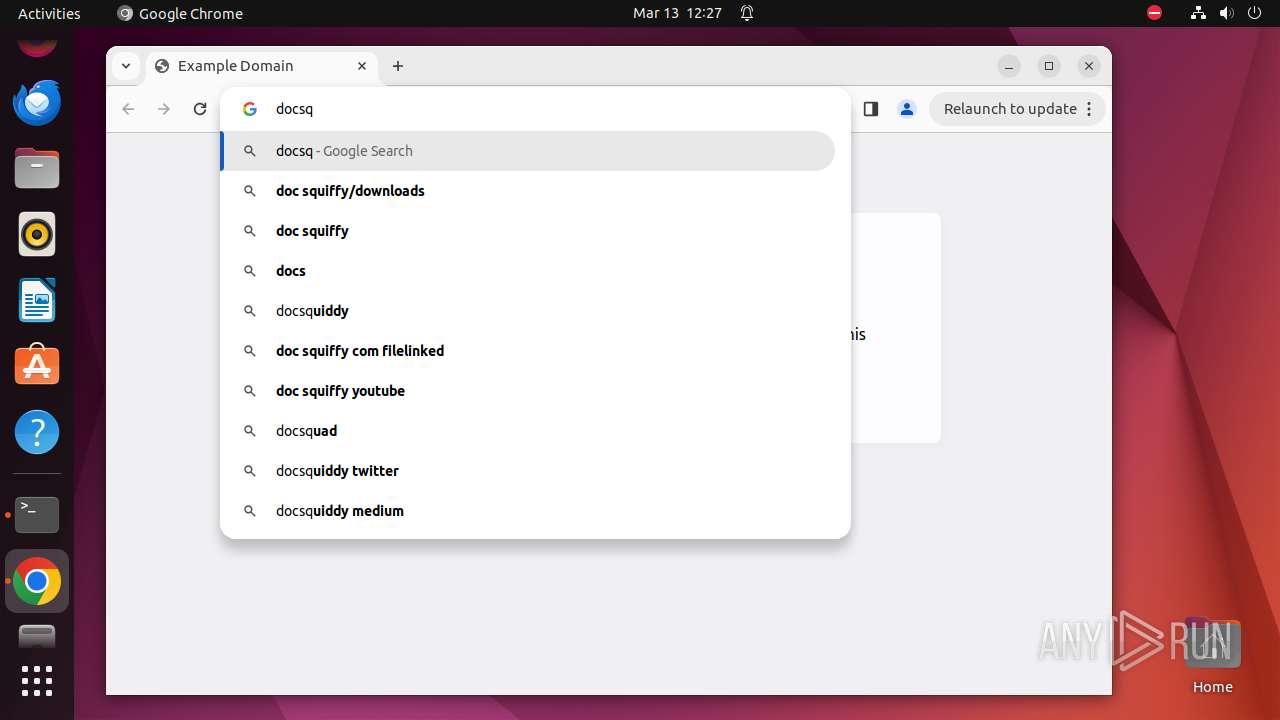Screen dimensions: 1280x720
Task: Open Terminal from the dock
Action: pos(37,514)
